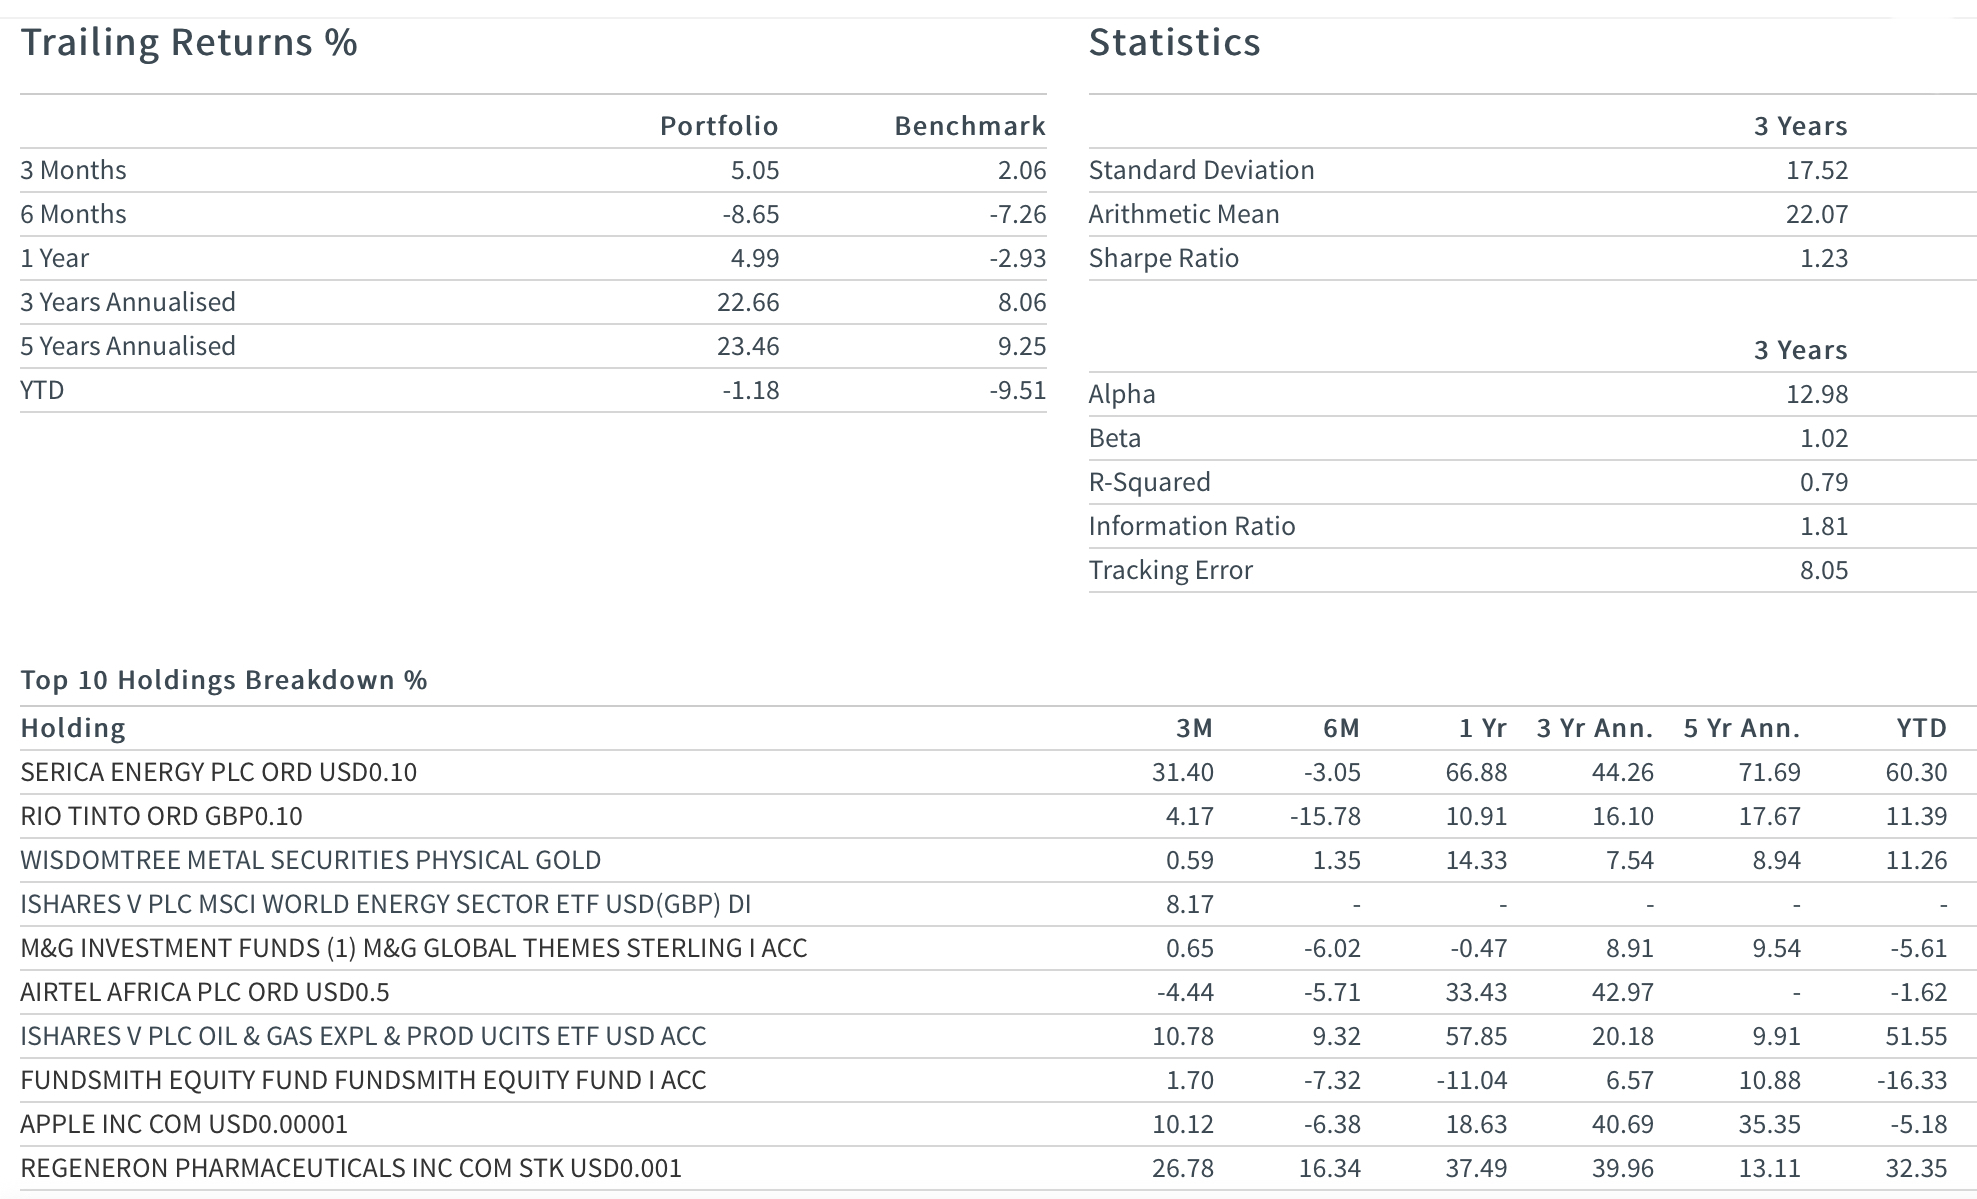This screenshot has height=1199, width=1977.
Task: Click Fundsmith YTD value -16.33
Action: pos(1912,1080)
